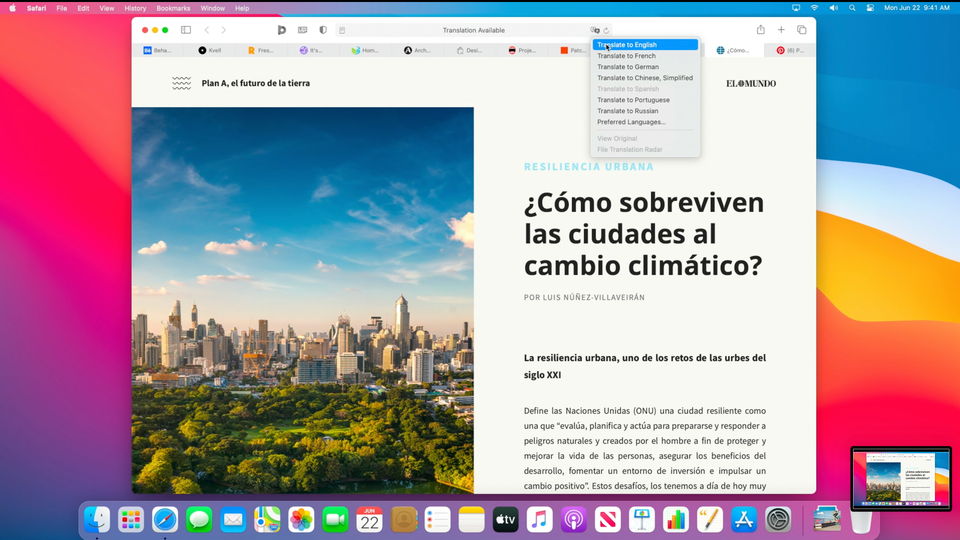Open Apple TV app from the dock

pos(506,520)
